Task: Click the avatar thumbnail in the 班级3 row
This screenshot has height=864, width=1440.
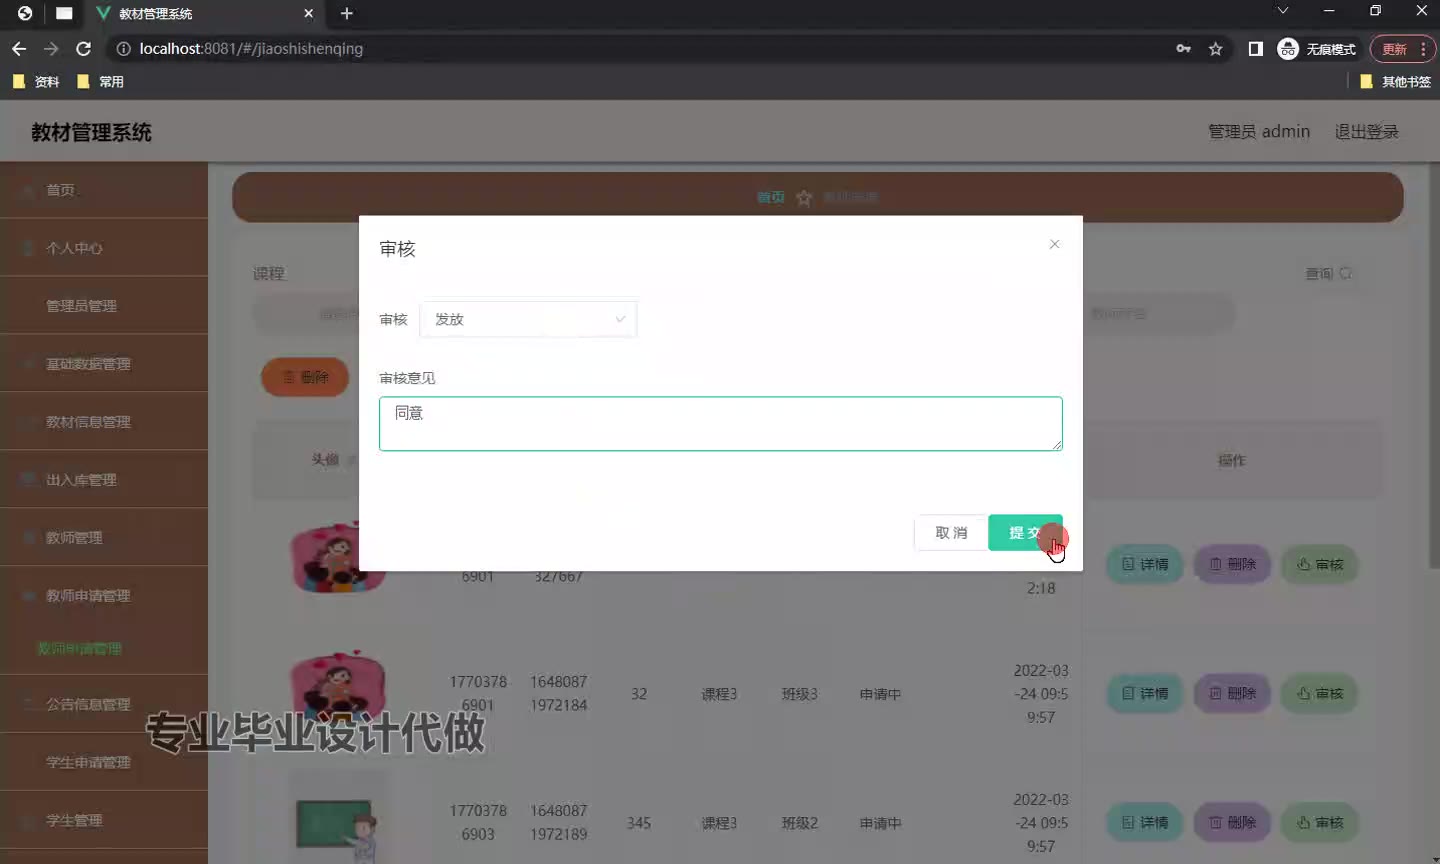Action: [338, 690]
